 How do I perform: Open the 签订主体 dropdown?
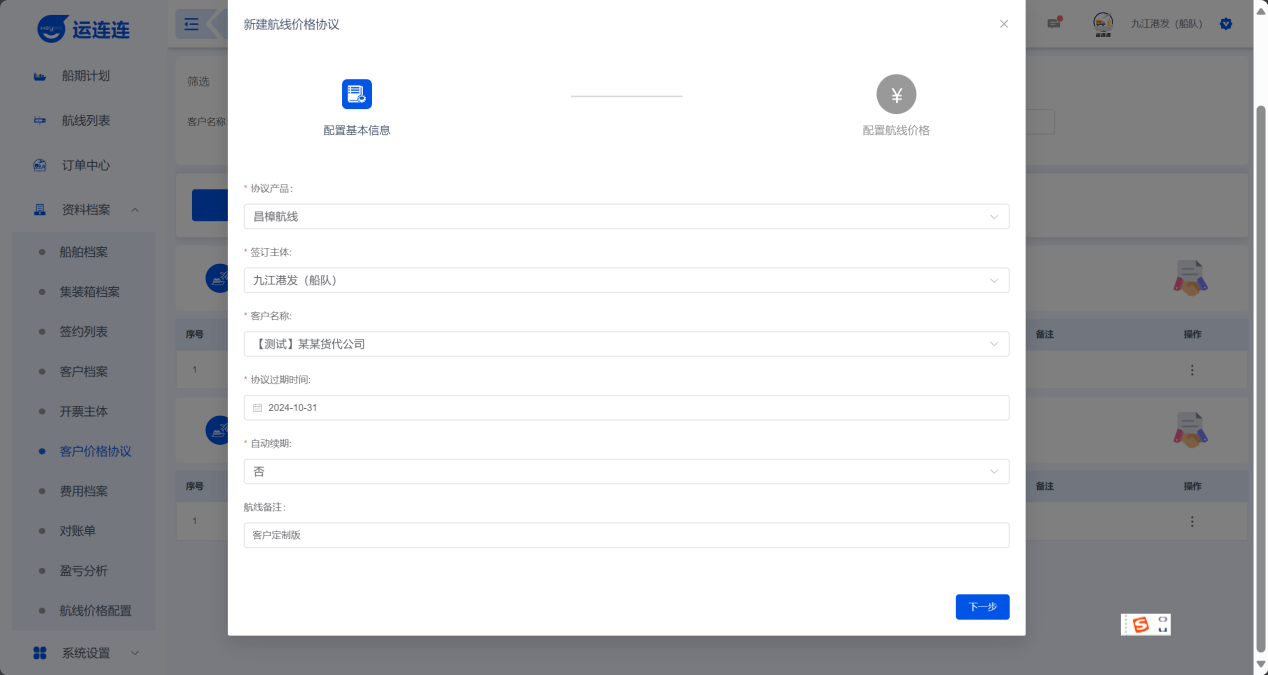click(626, 280)
